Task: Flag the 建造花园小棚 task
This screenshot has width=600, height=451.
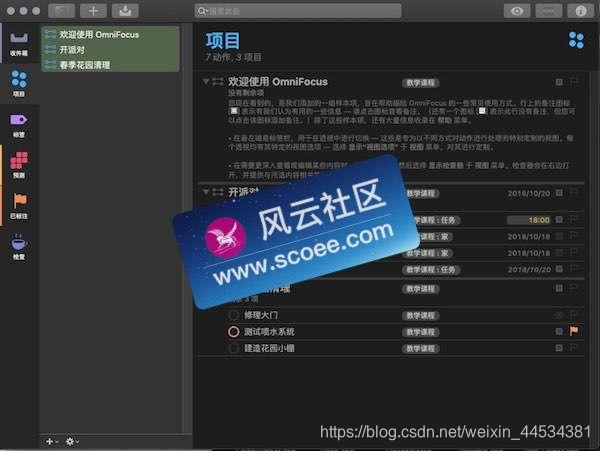Action: pos(574,347)
